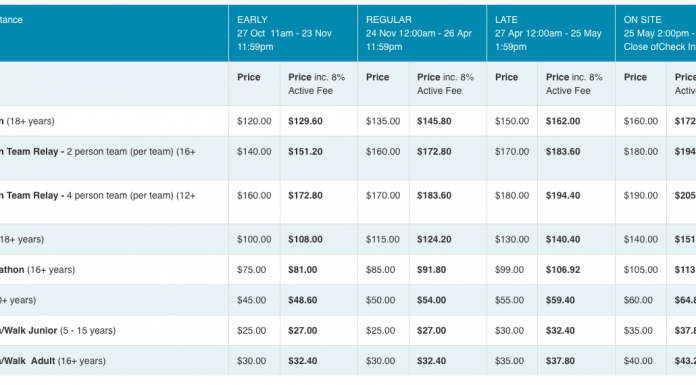The height and width of the screenshot is (385, 696).
Task: Click the first Price inc. 8% Active Fee heading
Action: (316, 84)
